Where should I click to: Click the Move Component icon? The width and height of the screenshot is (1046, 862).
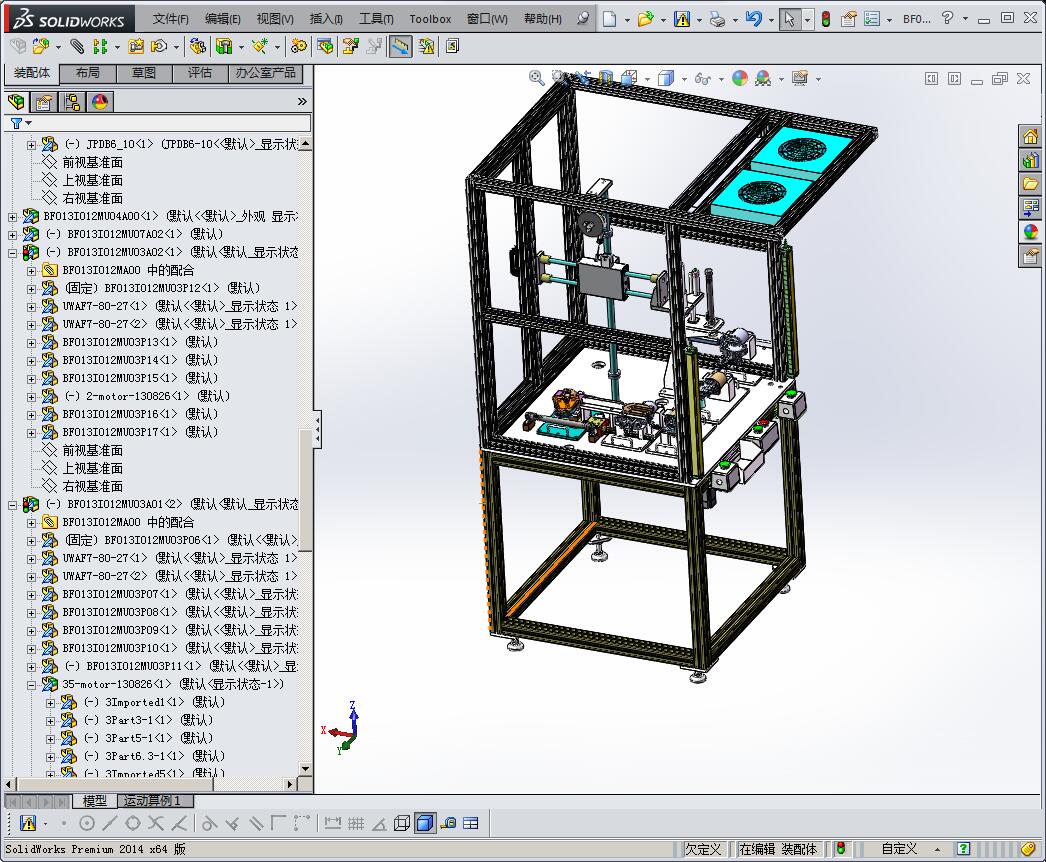159,46
